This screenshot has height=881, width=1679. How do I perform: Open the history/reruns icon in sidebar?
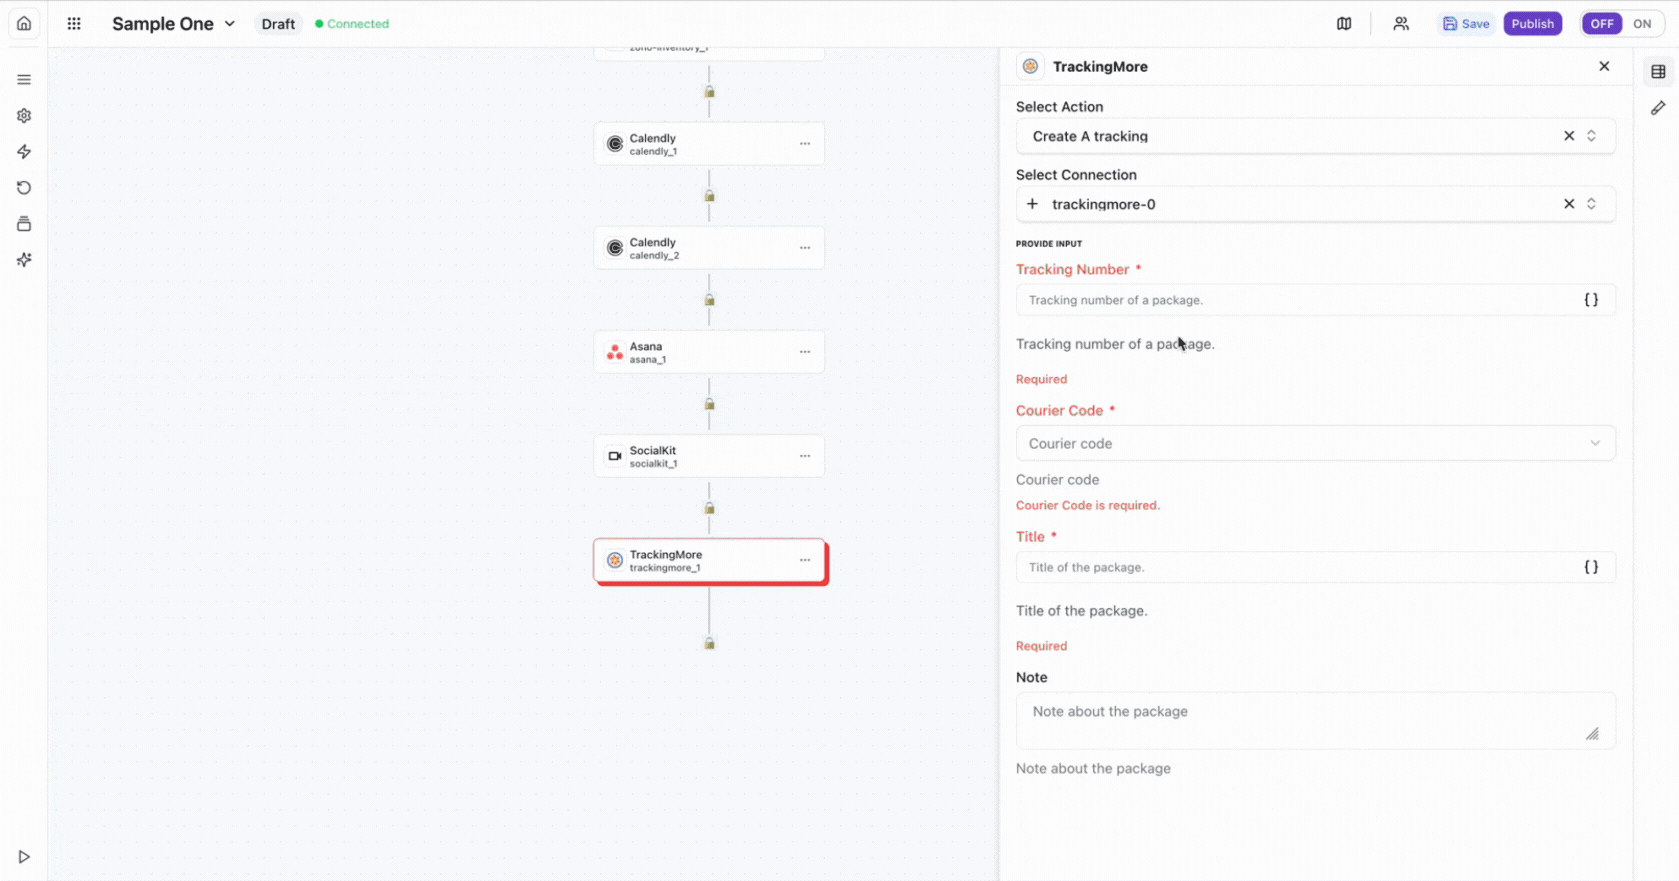point(23,187)
